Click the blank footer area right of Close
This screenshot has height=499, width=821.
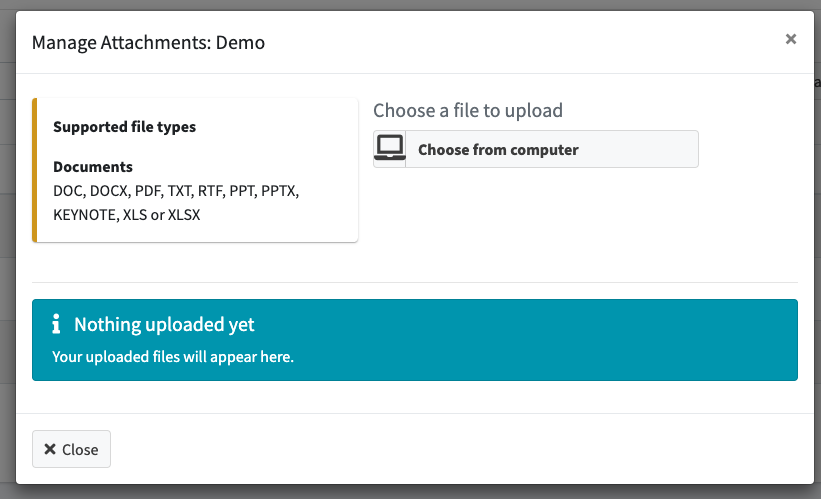(x=450, y=449)
